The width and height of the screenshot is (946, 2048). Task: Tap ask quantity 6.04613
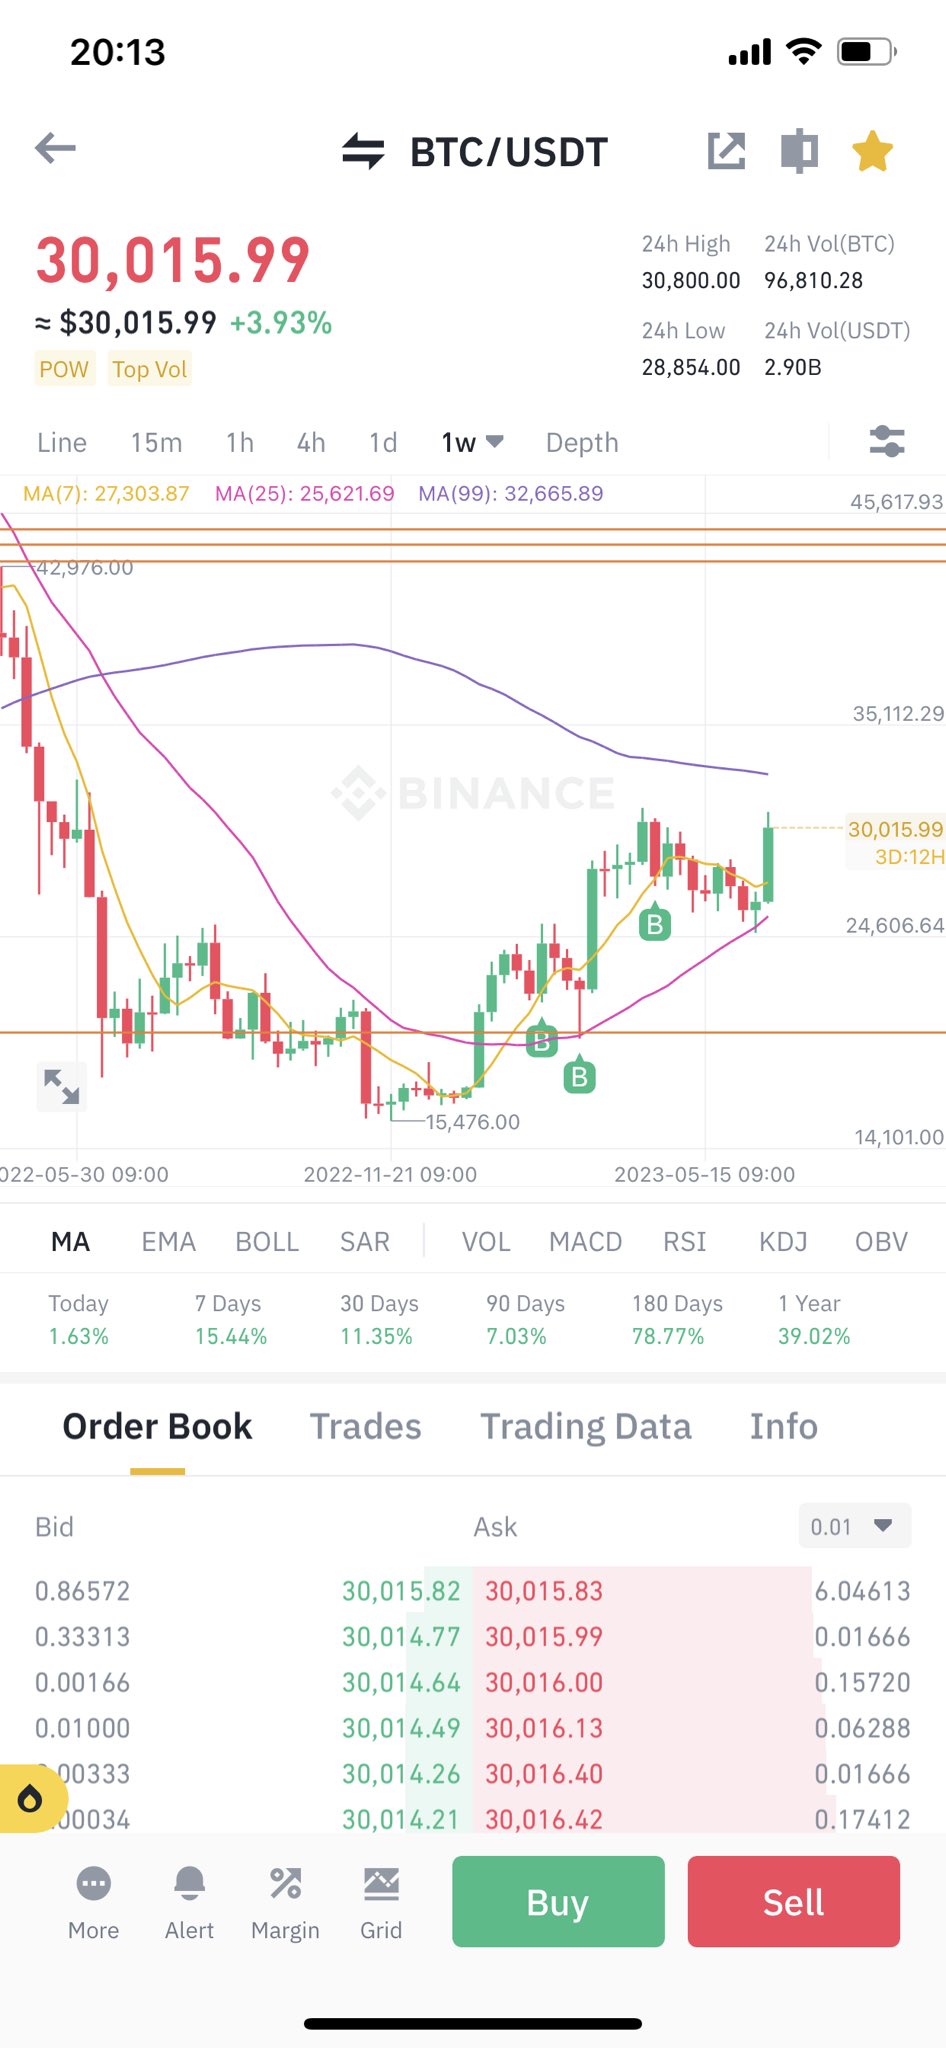click(862, 1590)
